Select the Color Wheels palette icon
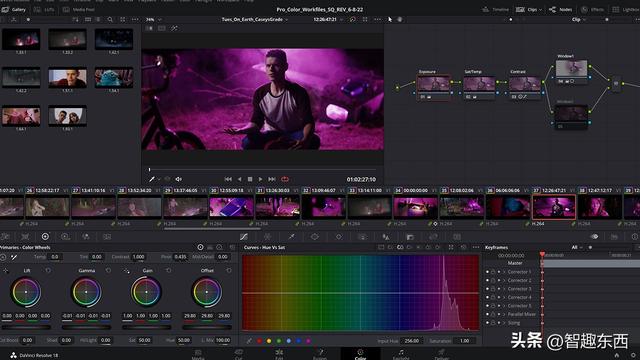The width and height of the screenshot is (640, 360). tap(45, 236)
